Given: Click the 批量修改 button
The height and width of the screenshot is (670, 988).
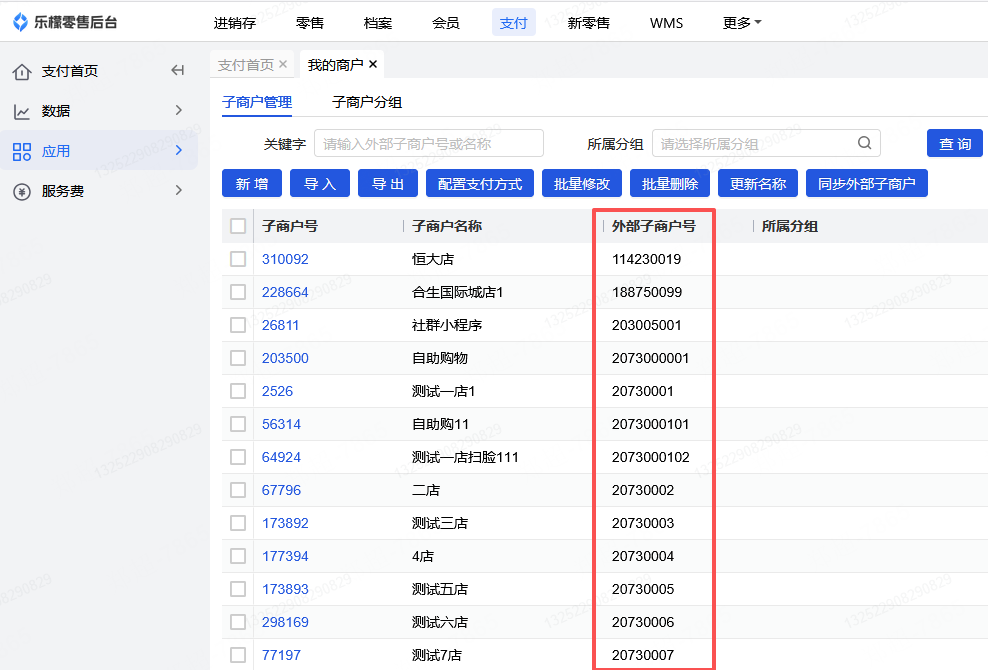Looking at the screenshot, I should 582,183.
